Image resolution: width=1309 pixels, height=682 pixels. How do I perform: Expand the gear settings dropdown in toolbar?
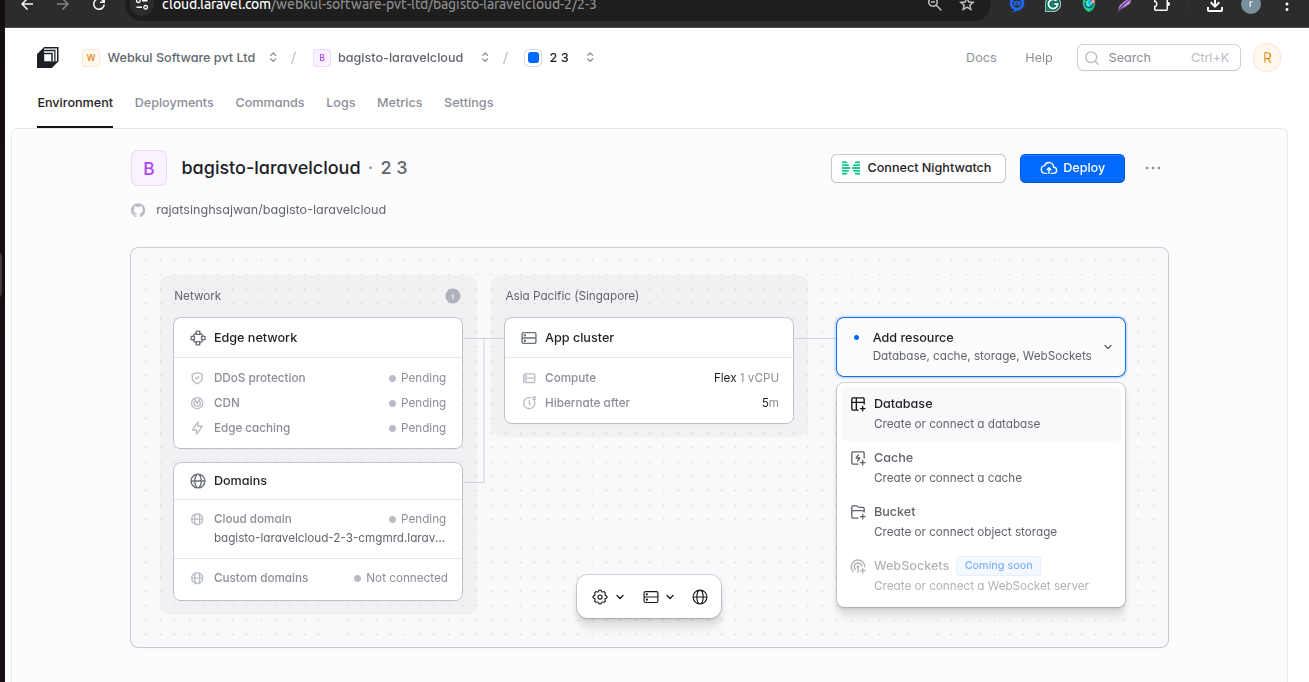click(x=608, y=597)
